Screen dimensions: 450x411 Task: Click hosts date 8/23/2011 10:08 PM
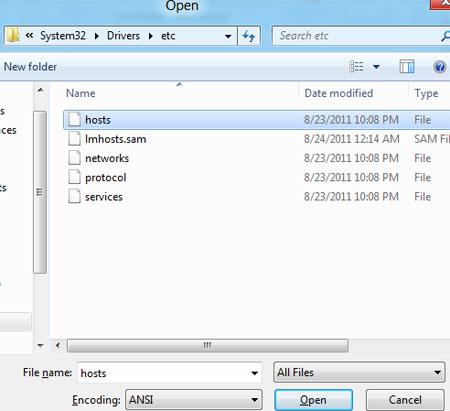tap(351, 120)
